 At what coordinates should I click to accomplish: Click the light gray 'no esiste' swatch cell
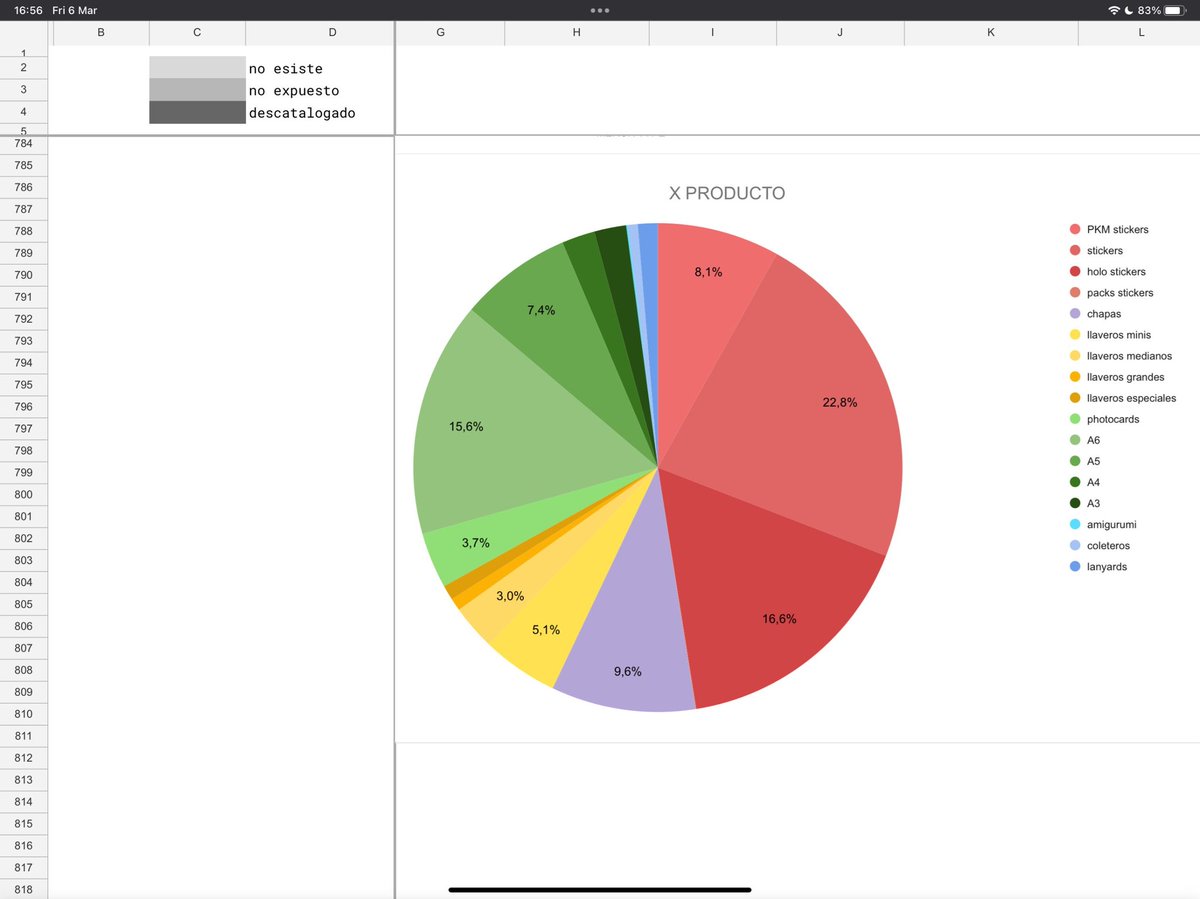(x=197, y=67)
